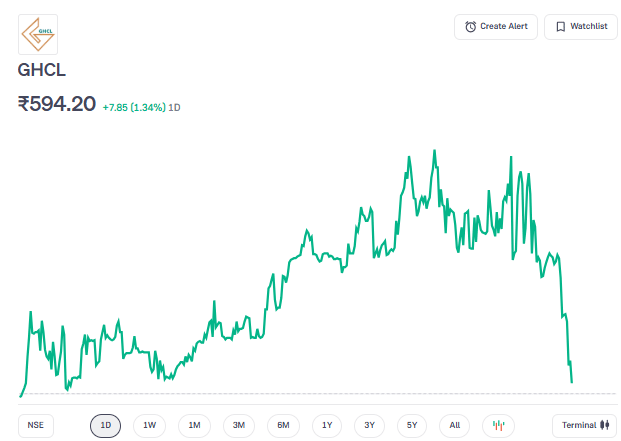Click the candlestick icon in Terminal button

click(x=604, y=425)
